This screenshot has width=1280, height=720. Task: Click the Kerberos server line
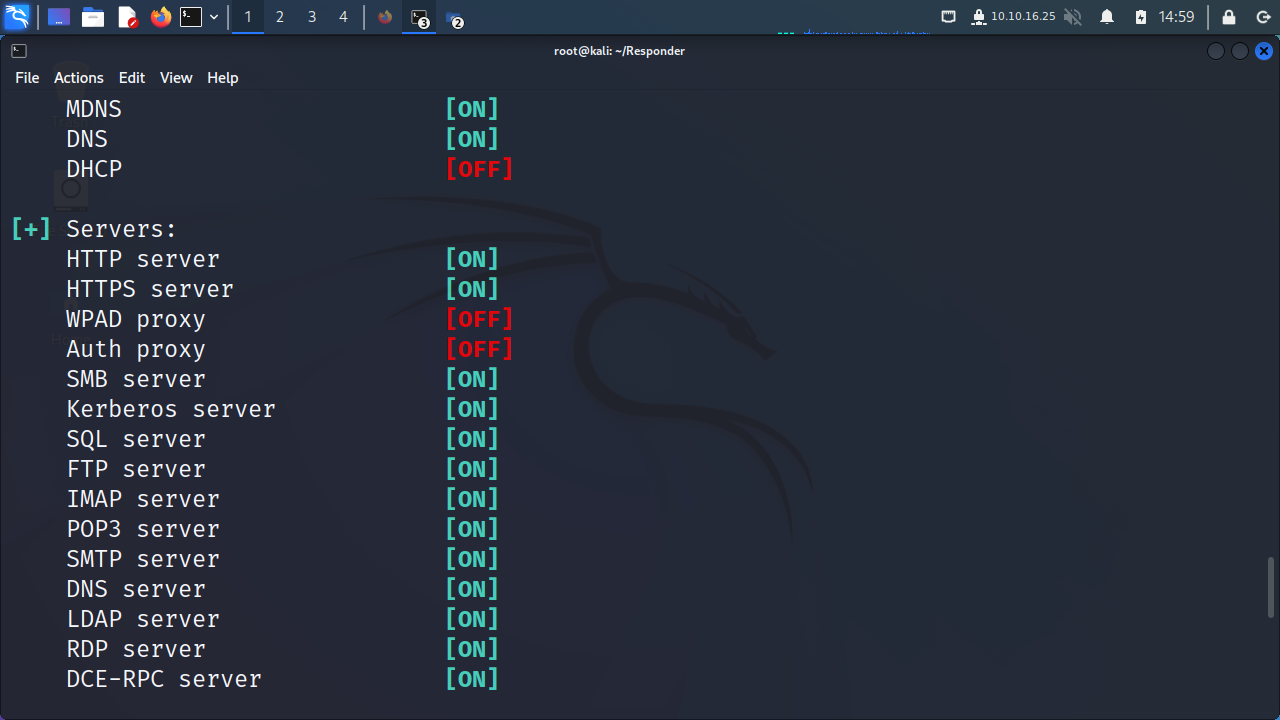tap(171, 409)
